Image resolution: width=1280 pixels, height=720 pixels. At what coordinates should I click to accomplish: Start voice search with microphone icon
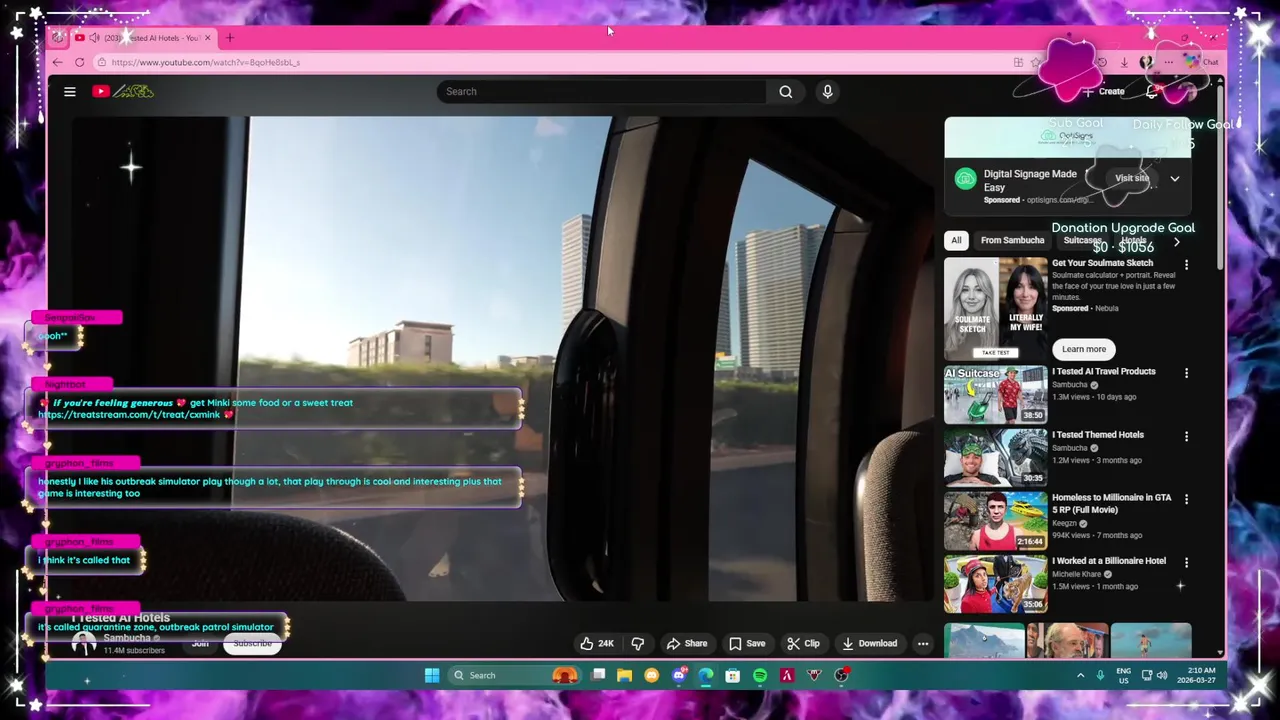(827, 91)
